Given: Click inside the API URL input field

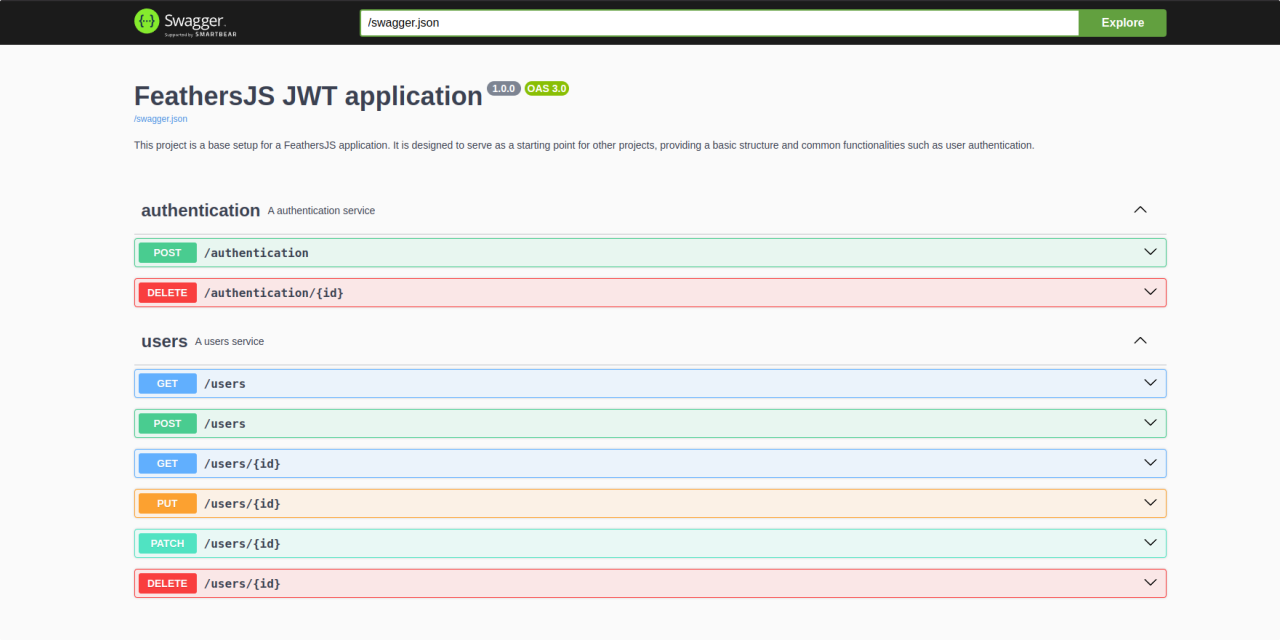Looking at the screenshot, I should pos(700,22).
